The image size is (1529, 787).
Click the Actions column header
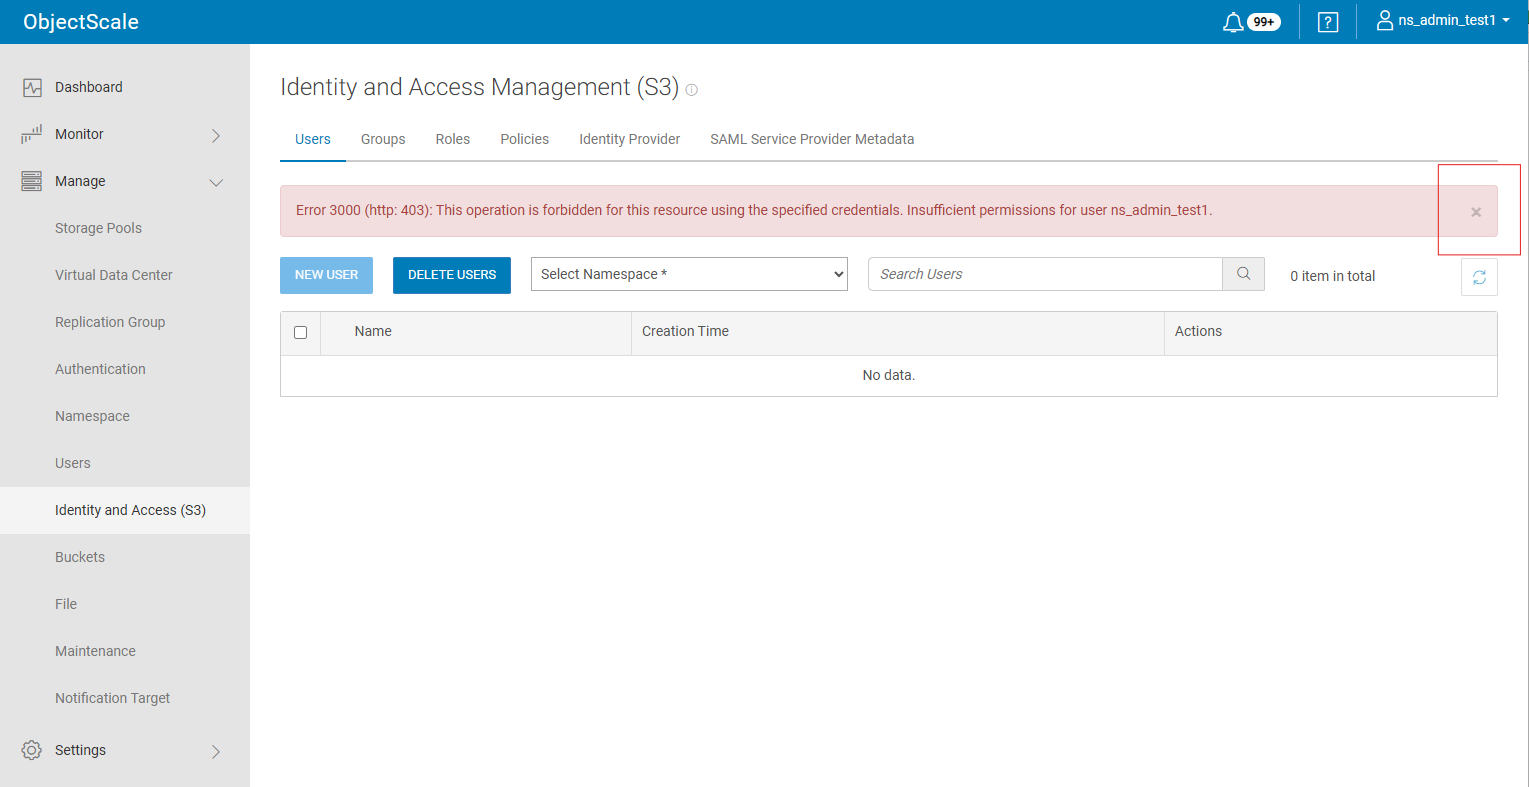(x=1198, y=332)
